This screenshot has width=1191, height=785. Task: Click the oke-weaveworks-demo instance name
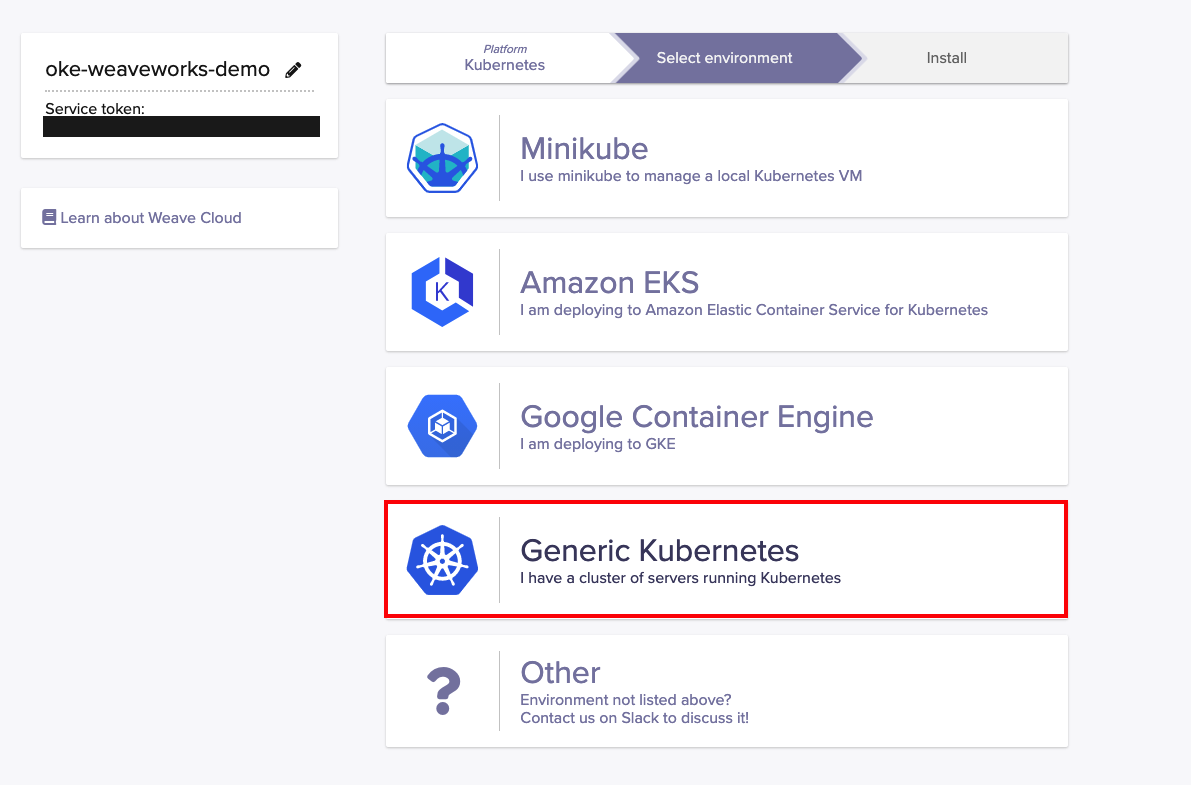tap(157, 68)
